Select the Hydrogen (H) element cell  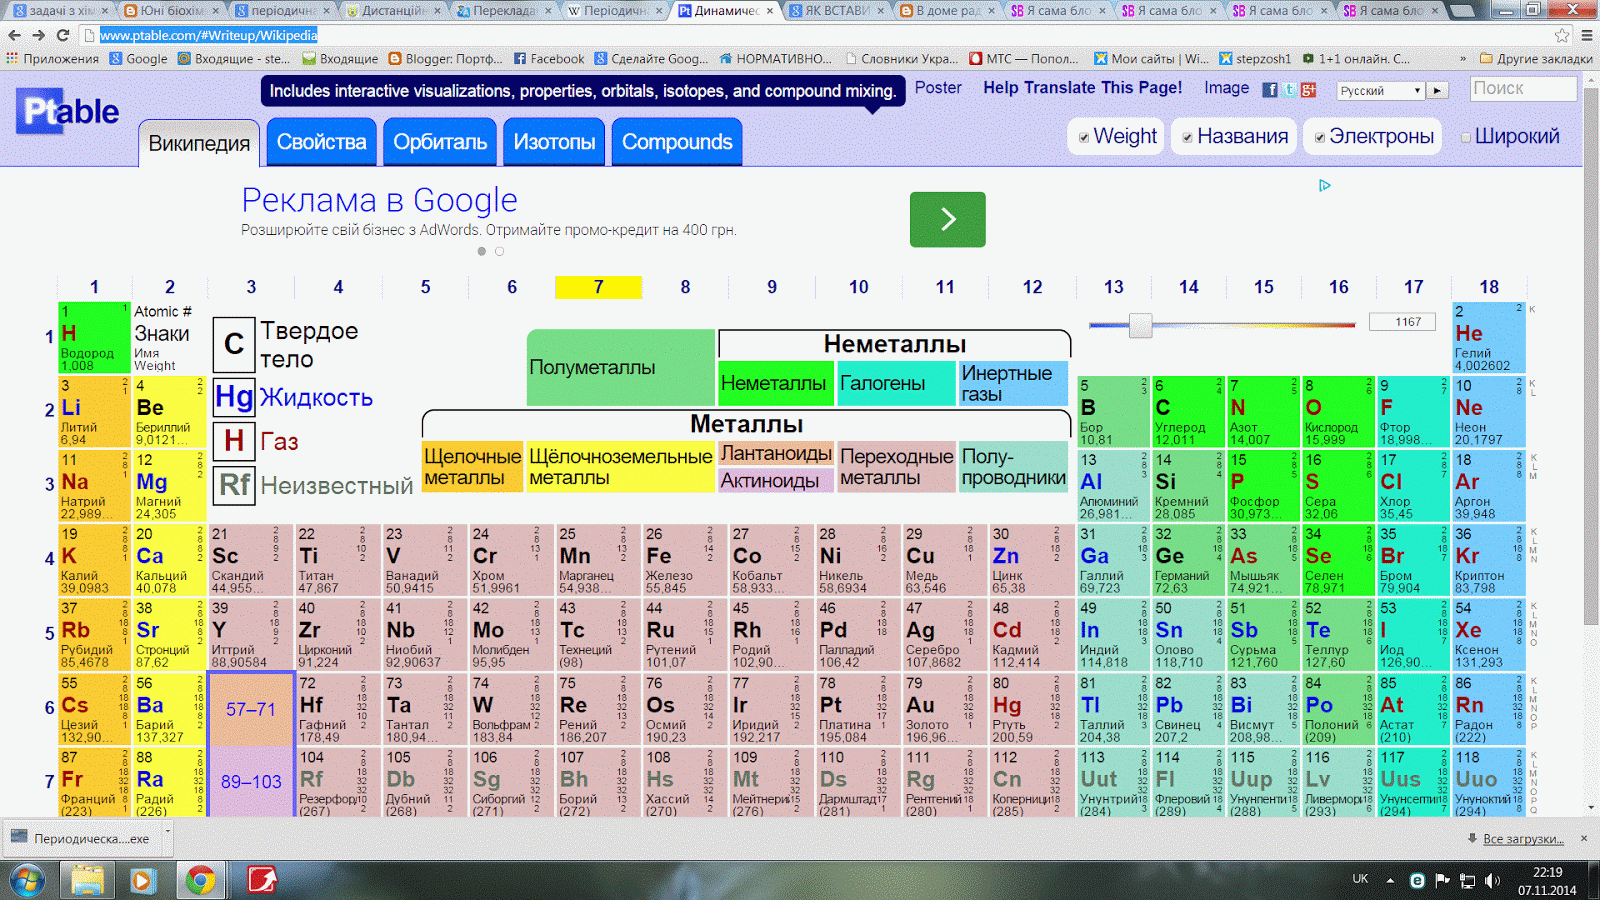click(94, 337)
